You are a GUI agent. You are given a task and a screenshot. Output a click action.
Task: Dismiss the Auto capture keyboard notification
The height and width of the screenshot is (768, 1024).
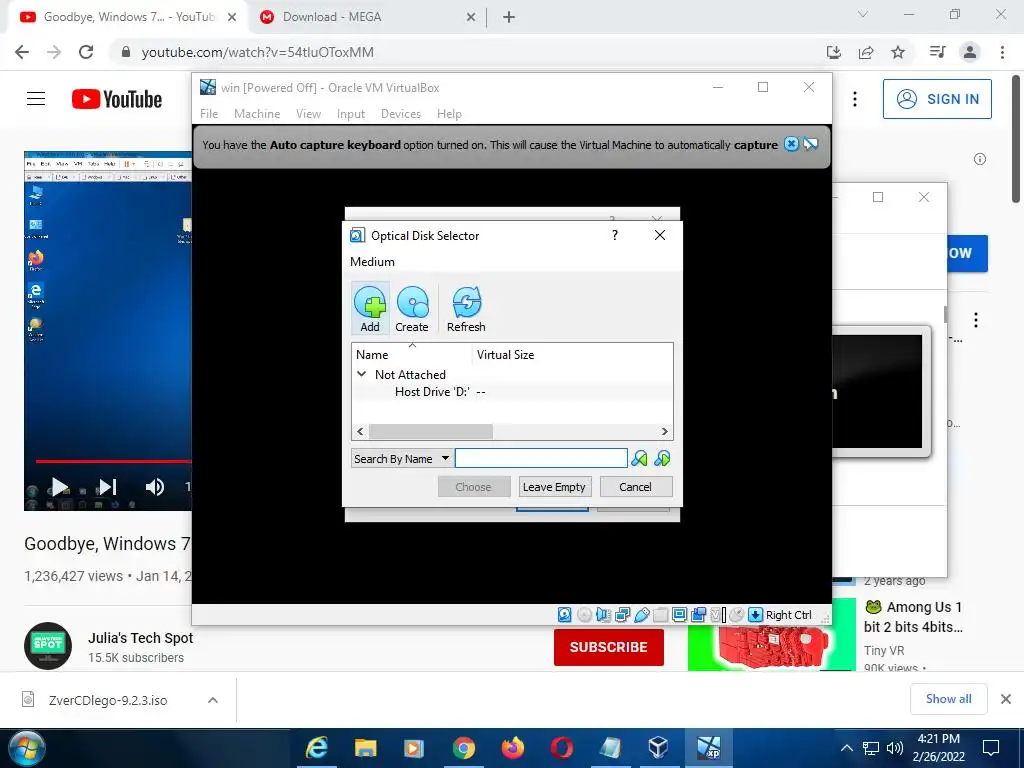click(x=791, y=144)
